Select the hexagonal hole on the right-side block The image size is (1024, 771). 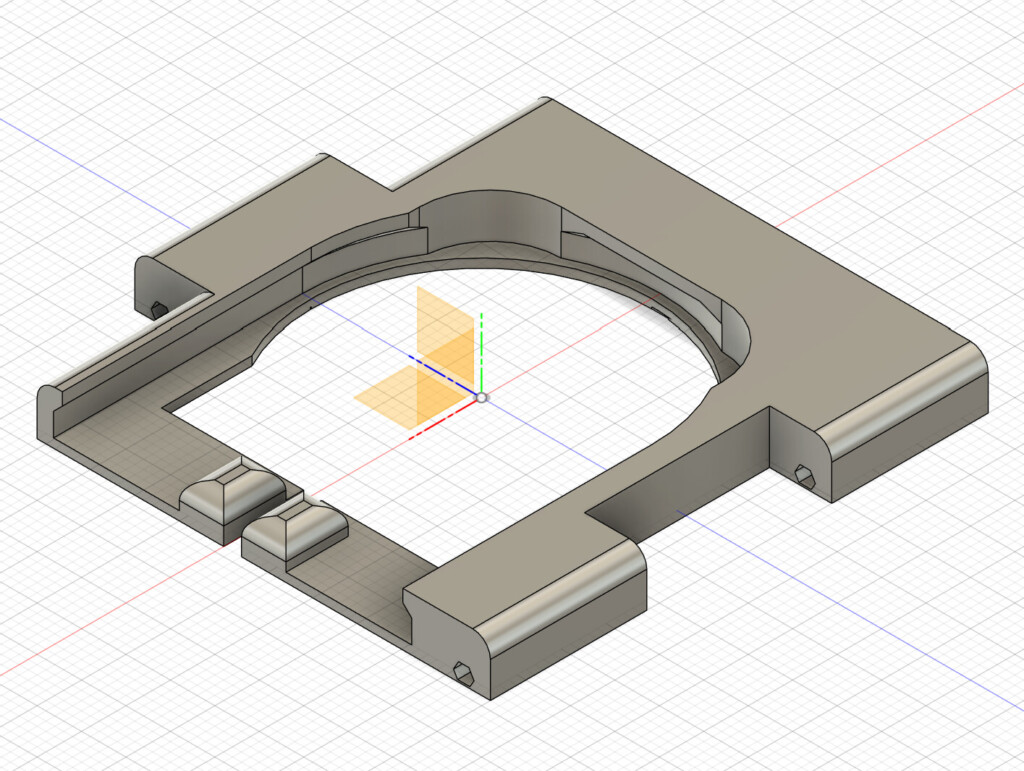pyautogui.click(x=804, y=476)
